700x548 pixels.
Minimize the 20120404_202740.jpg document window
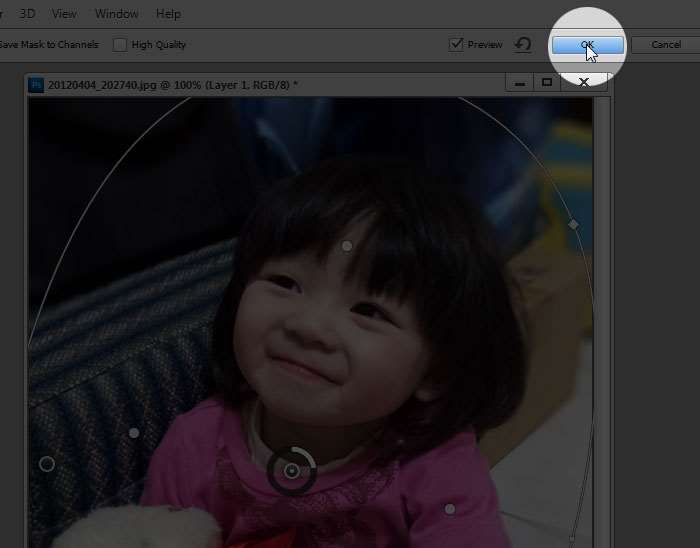520,83
